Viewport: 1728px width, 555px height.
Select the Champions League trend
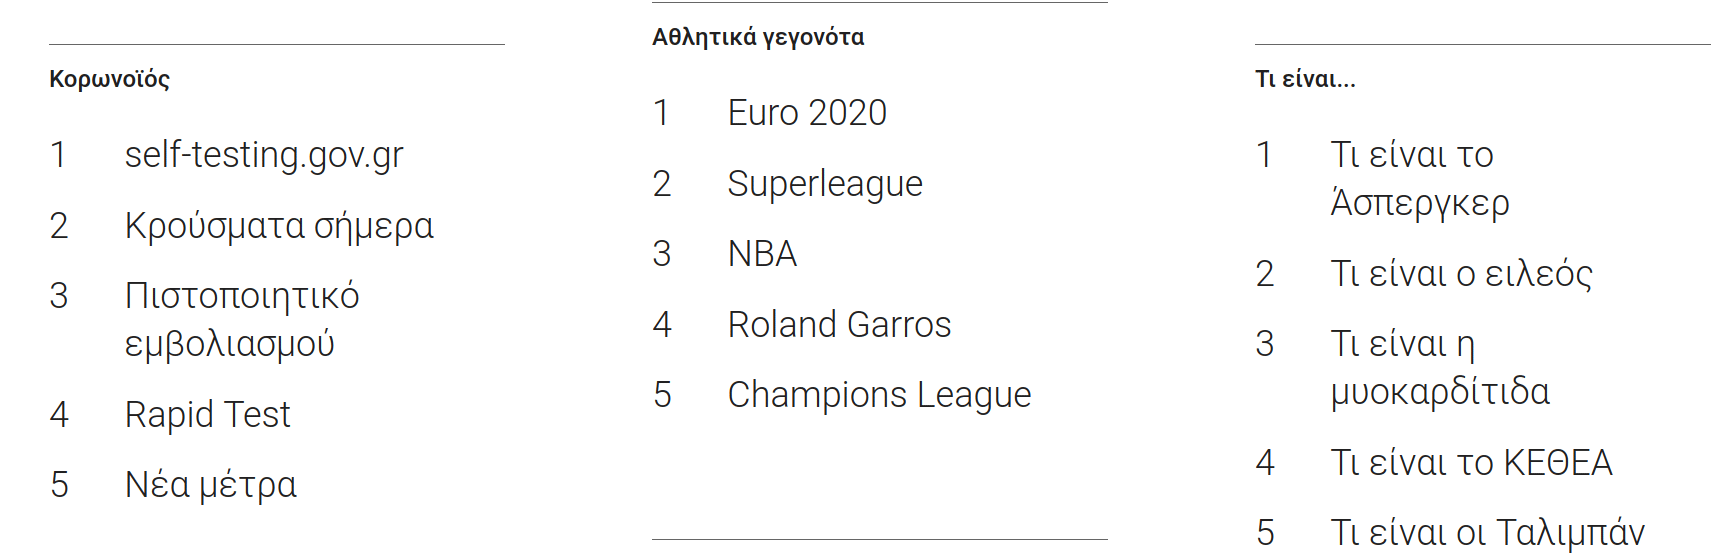[x=879, y=395]
